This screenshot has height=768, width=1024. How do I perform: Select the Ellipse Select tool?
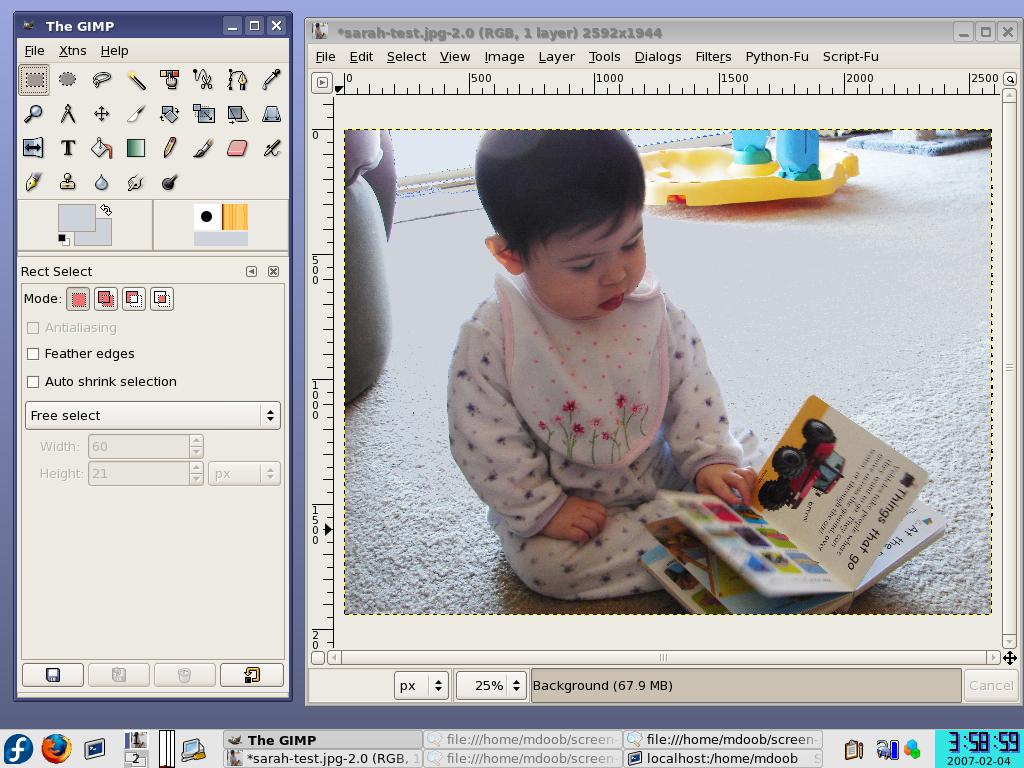67,79
